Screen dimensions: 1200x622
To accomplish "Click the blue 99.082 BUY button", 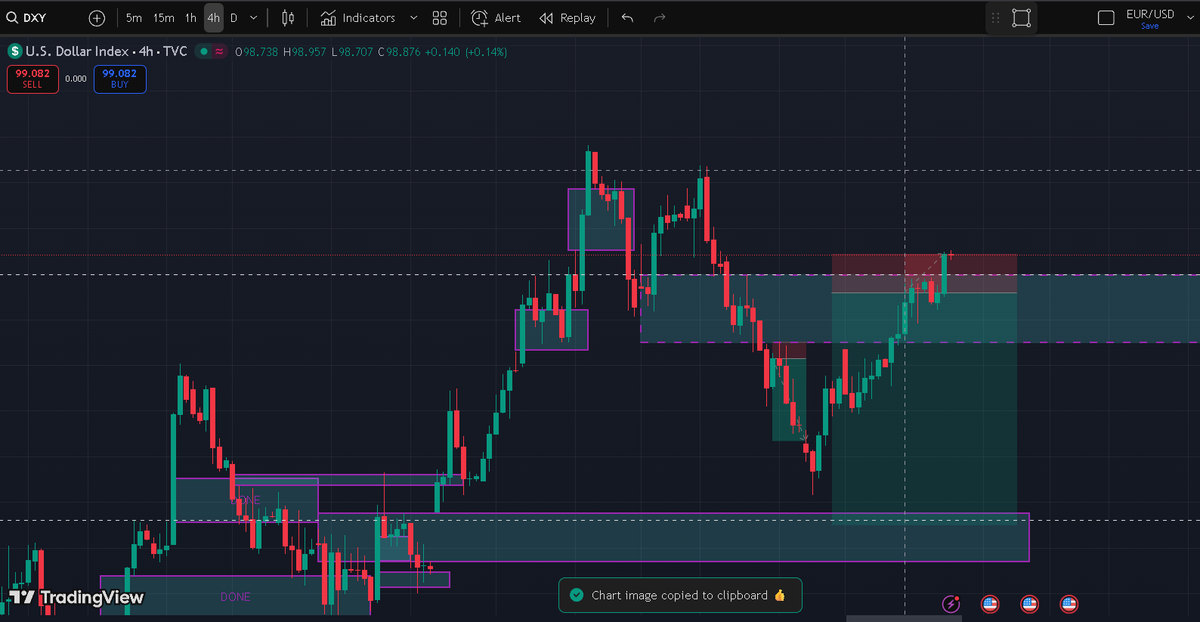I will click(120, 79).
